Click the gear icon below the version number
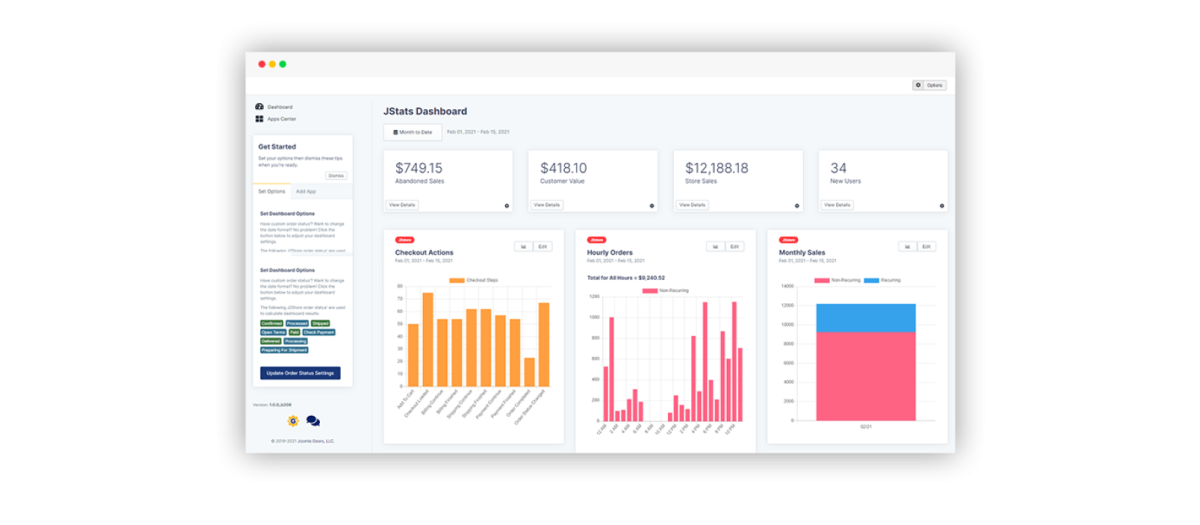The width and height of the screenshot is (1200, 525). pyautogui.click(x=293, y=421)
